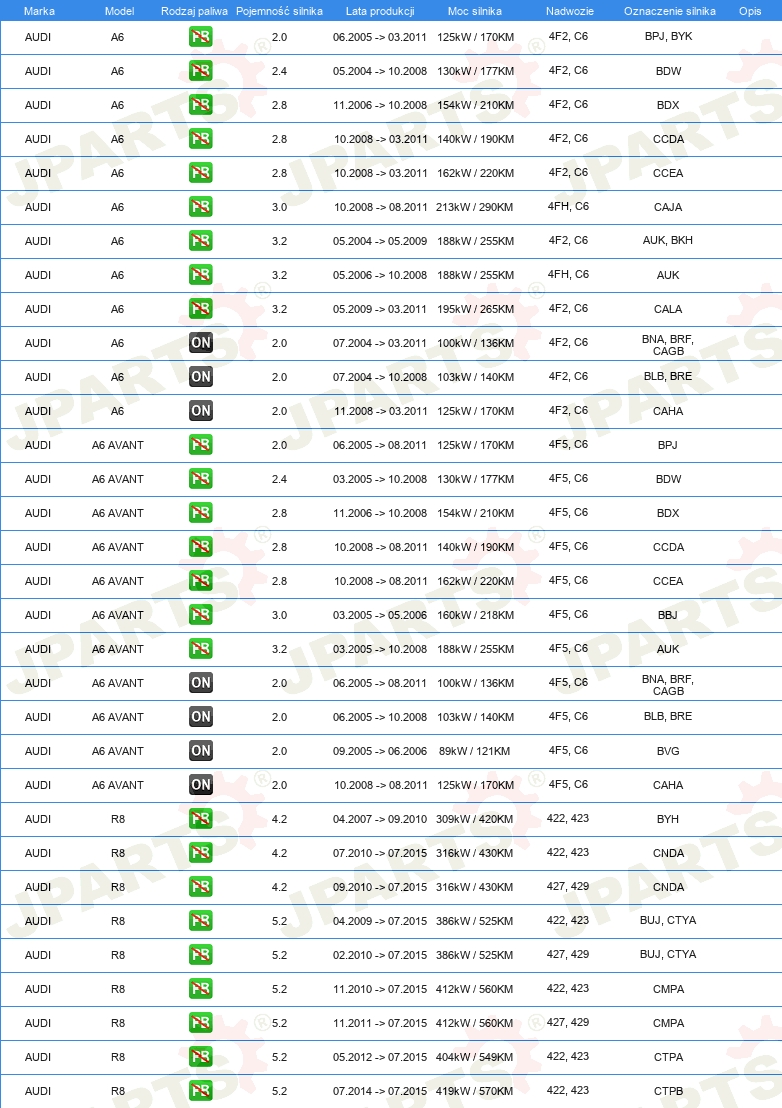Viewport: 782px width, 1108px height.
Task: Click the Nadwozie column header
Action: 569,11
